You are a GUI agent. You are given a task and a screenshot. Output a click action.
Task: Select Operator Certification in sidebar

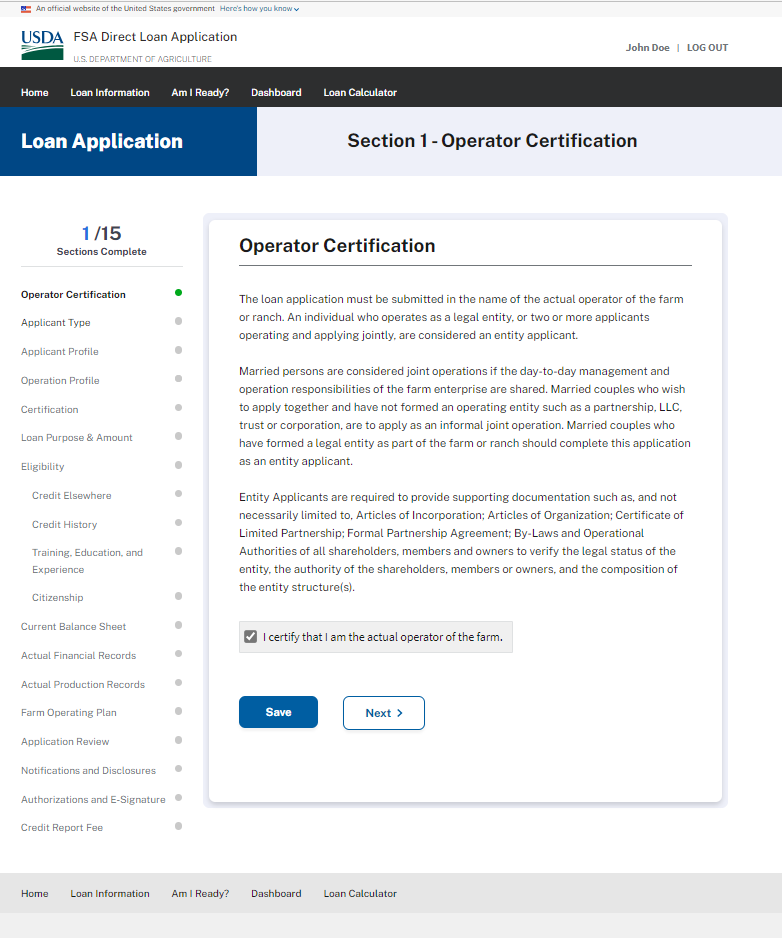click(x=74, y=294)
